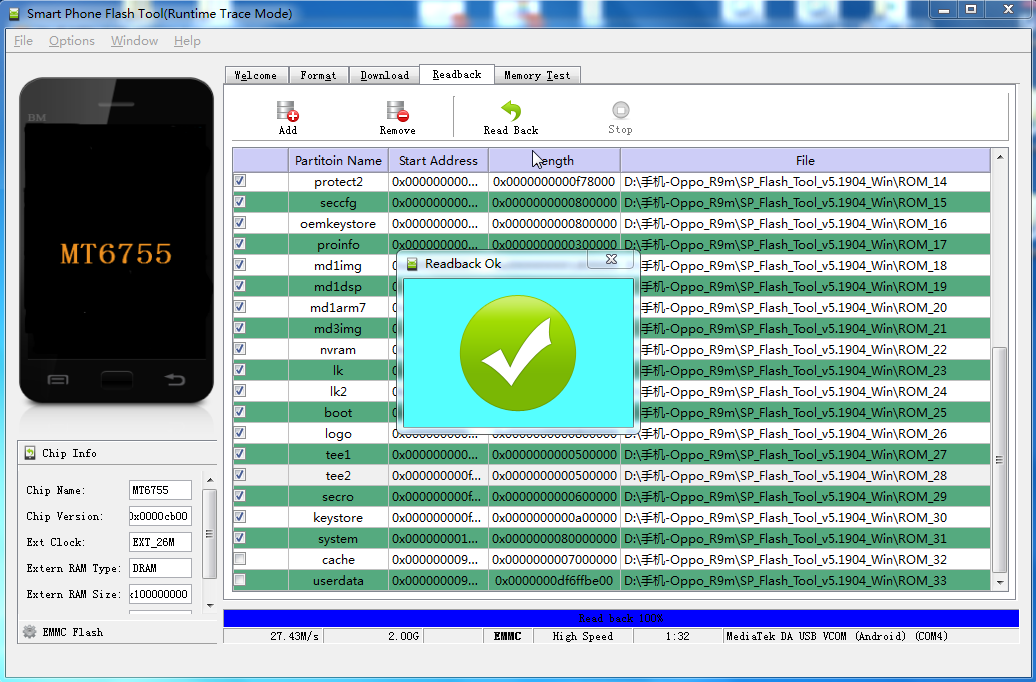Click the secro partition name cell
1036x682 pixels.
(338, 496)
